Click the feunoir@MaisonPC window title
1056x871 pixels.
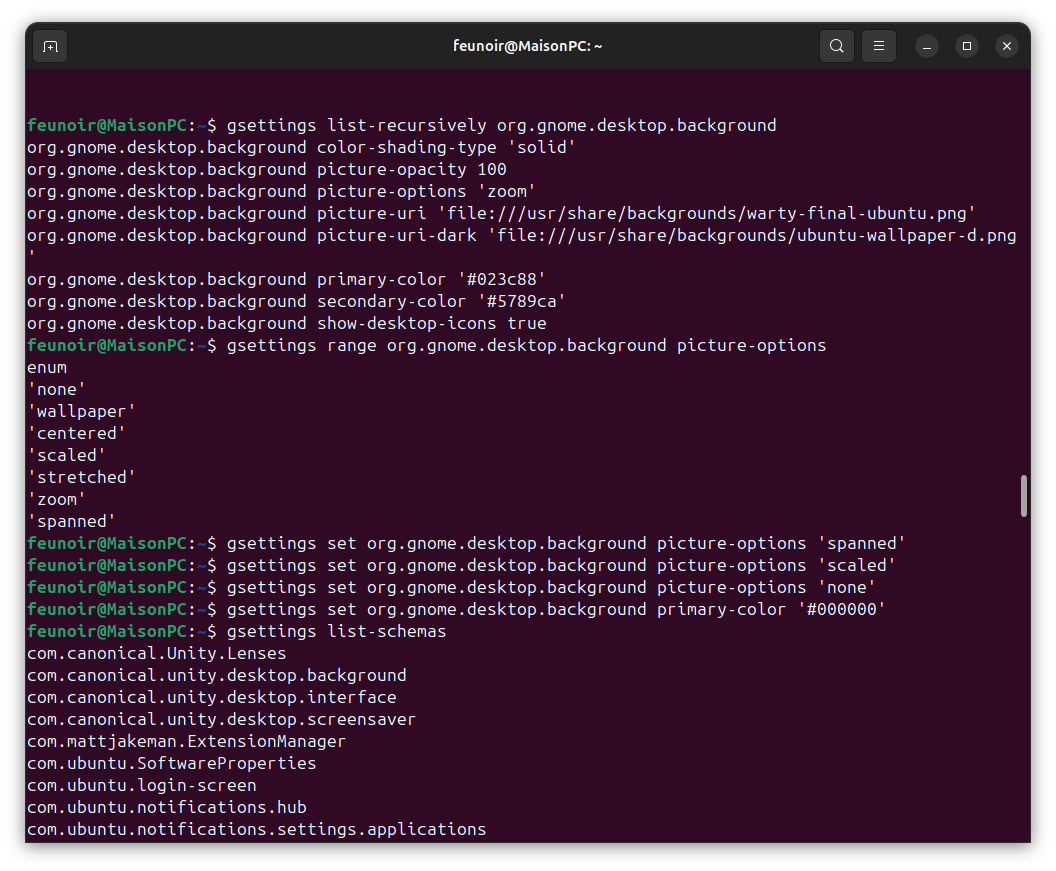tap(527, 46)
